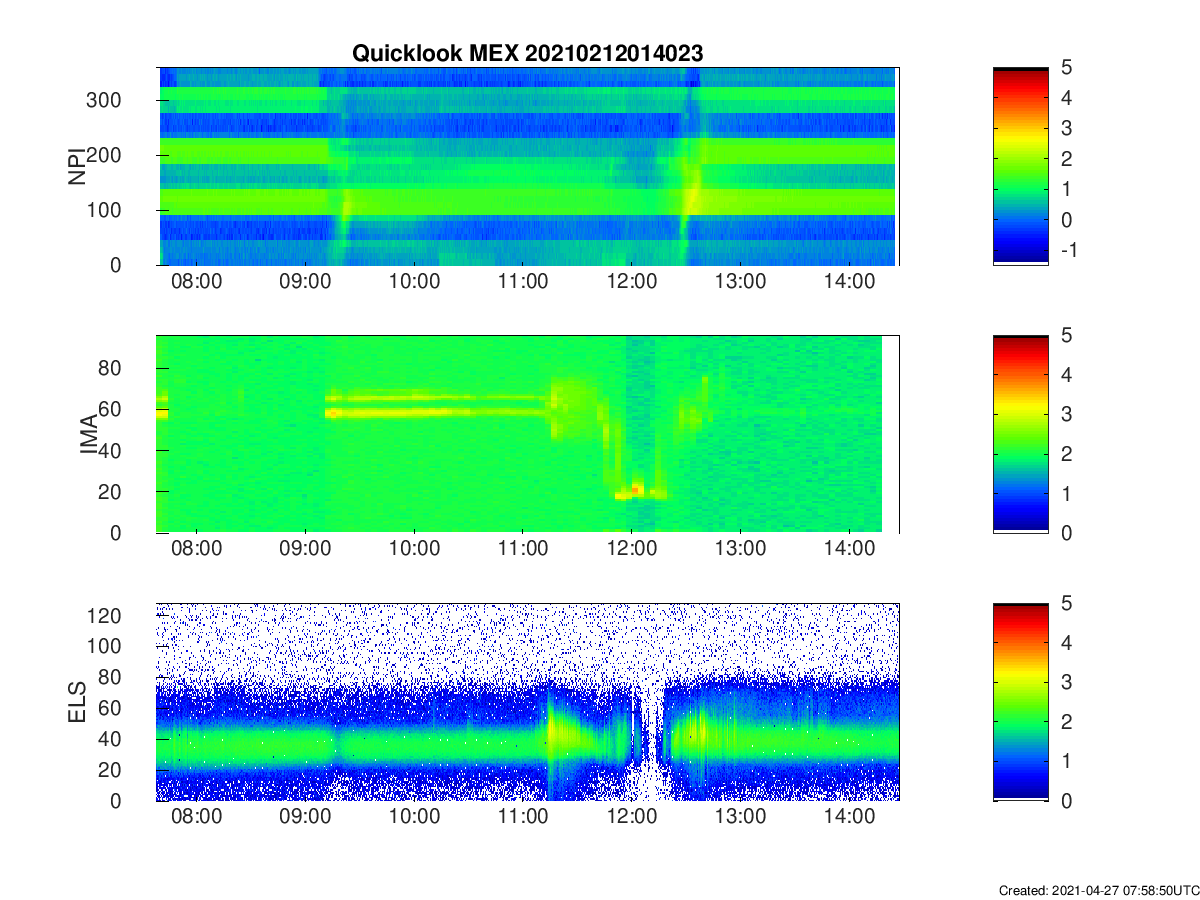Click the NPI panel colorbar
The width and height of the screenshot is (1200, 900).
(x=1021, y=166)
